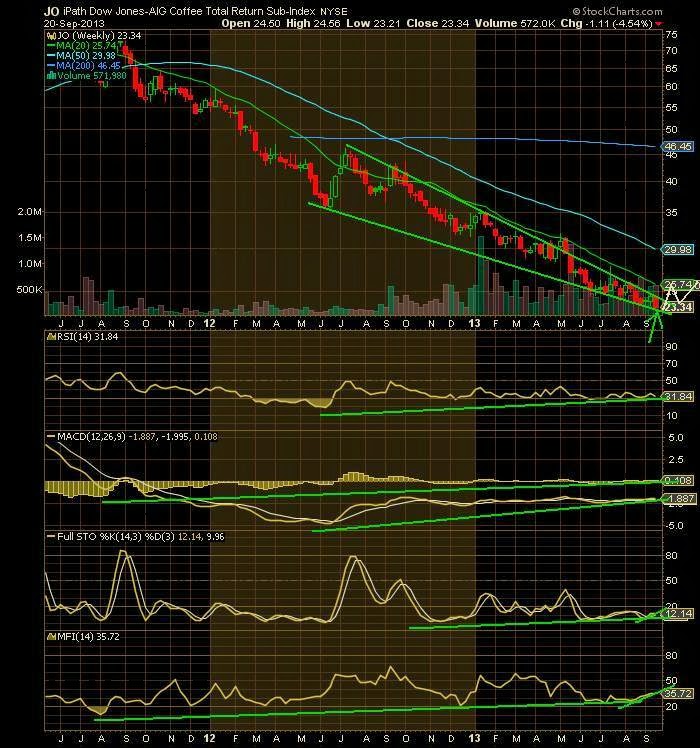Click the 20-Sep-2013 date label
This screenshot has height=748, width=700.
(x=74, y=23)
